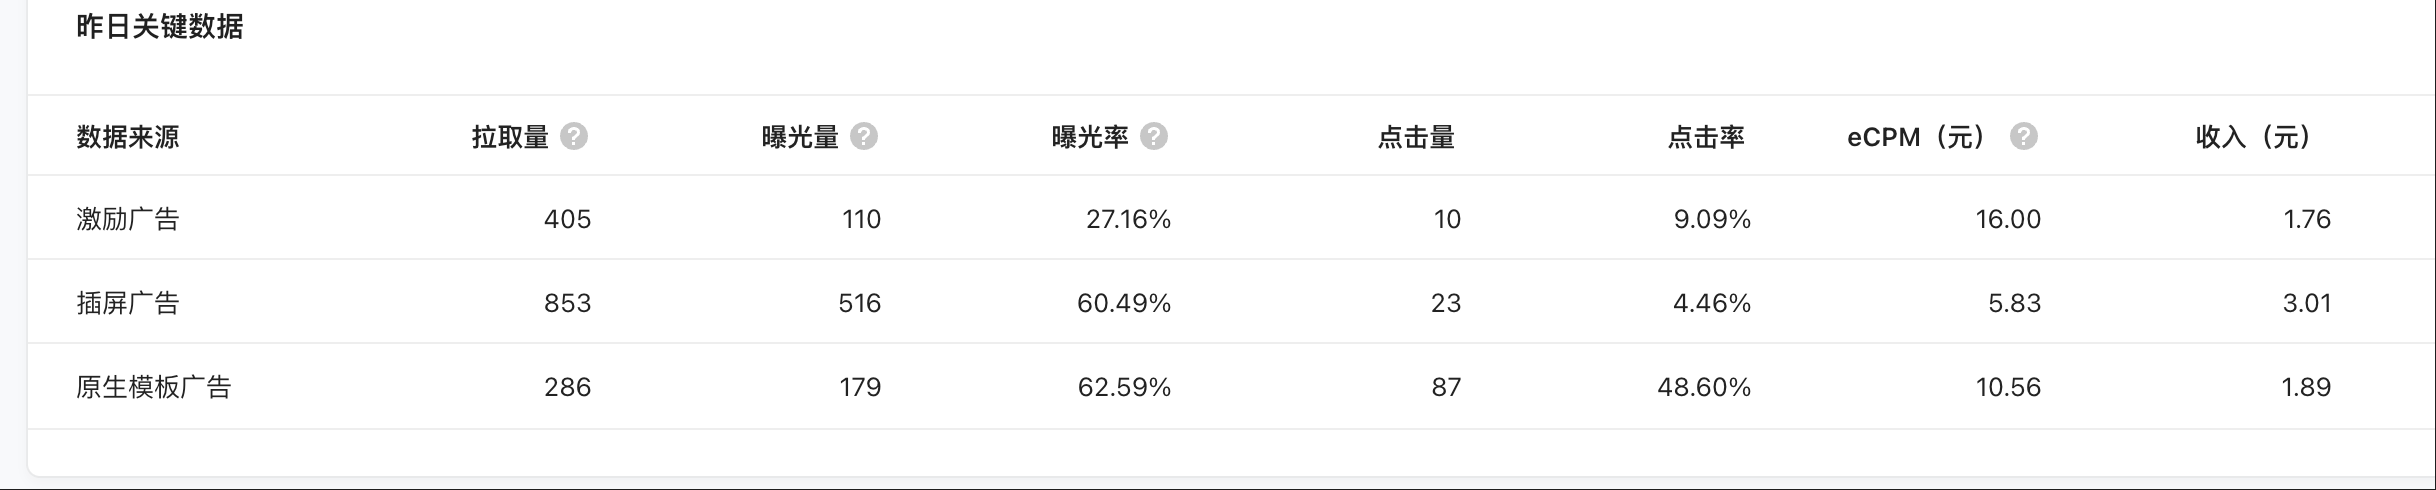This screenshot has width=2436, height=490.
Task: Click the 27.16% exposure rate cell
Action: tap(1128, 219)
